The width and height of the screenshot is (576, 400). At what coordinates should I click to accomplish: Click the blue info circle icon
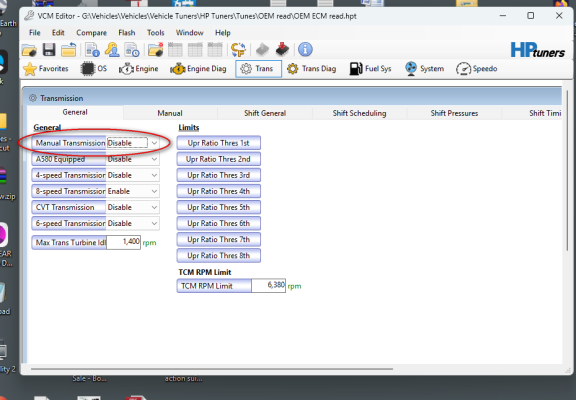[305, 49]
